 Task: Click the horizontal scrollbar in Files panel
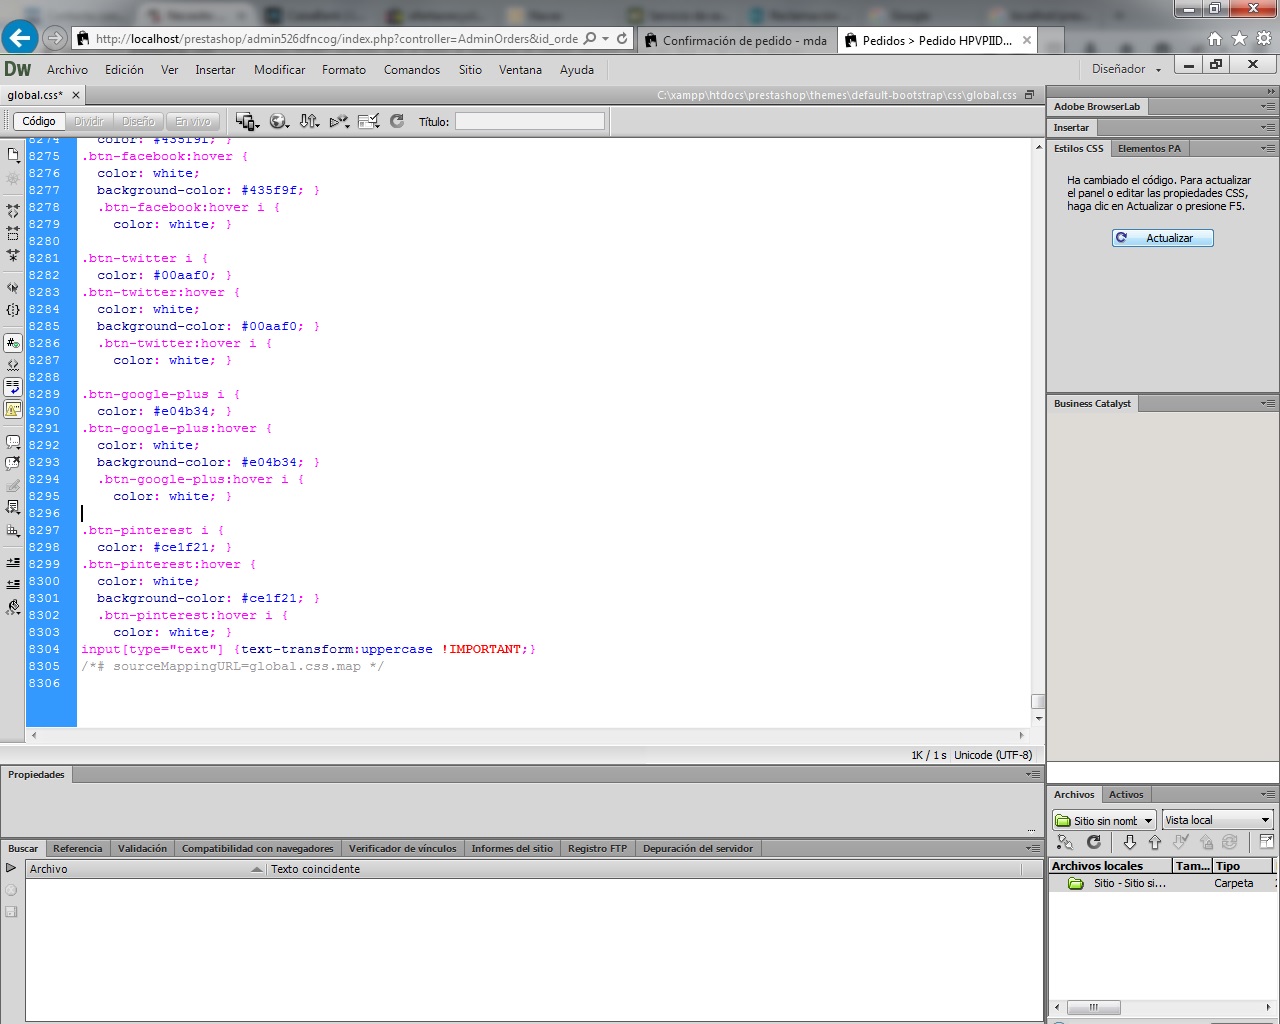(x=1093, y=1007)
